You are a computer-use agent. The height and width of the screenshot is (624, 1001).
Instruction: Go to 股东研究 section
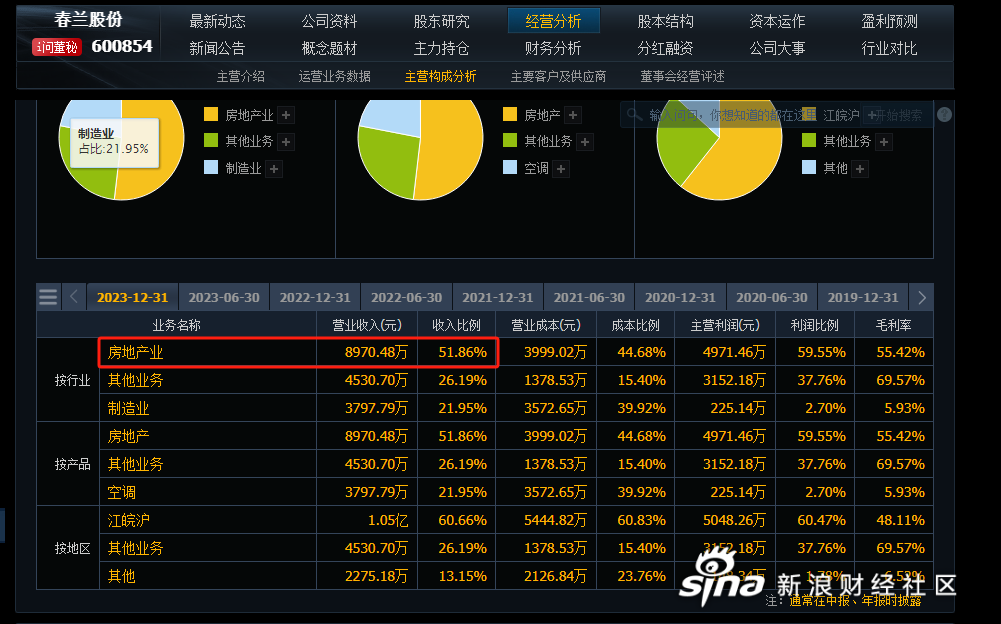click(x=441, y=21)
